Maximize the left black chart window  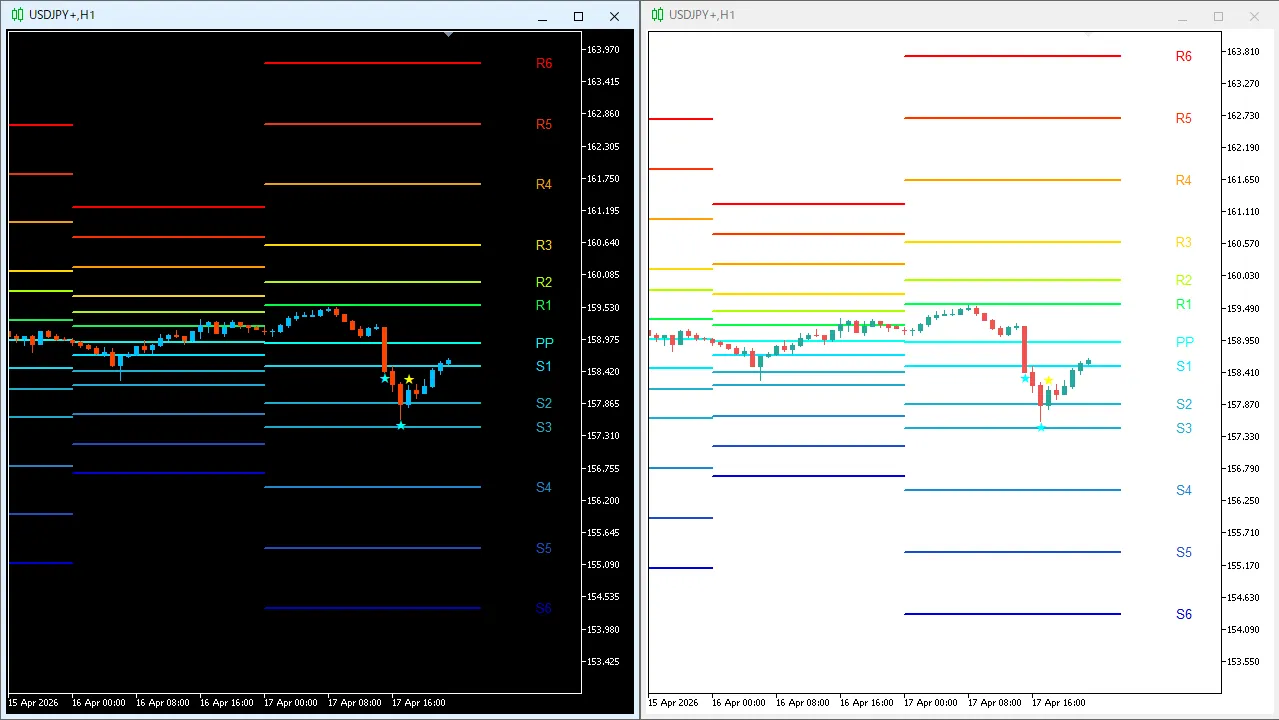pyautogui.click(x=578, y=16)
